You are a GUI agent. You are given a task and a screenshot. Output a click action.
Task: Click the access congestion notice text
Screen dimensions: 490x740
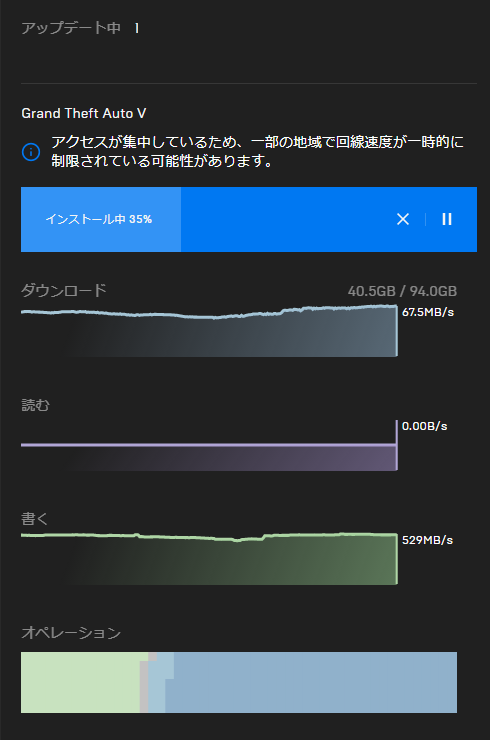point(257,151)
